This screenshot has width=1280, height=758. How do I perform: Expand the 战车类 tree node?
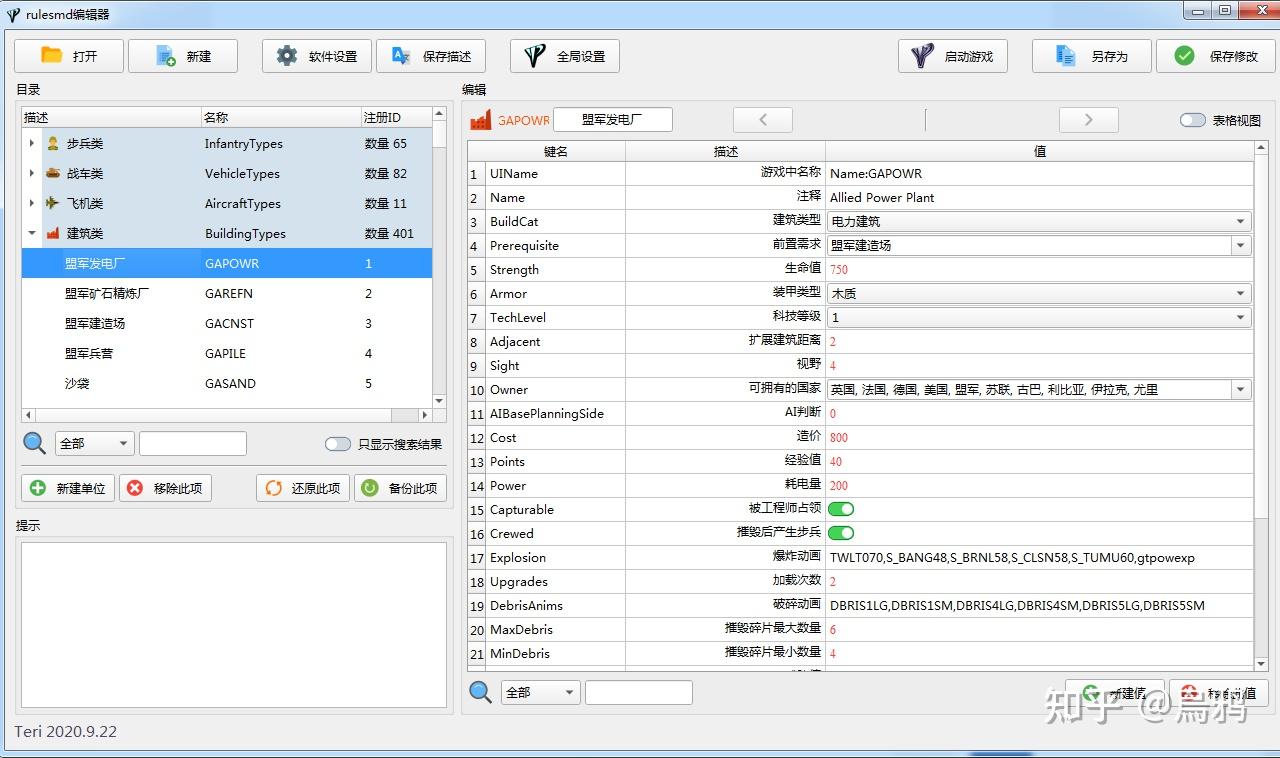(x=32, y=173)
